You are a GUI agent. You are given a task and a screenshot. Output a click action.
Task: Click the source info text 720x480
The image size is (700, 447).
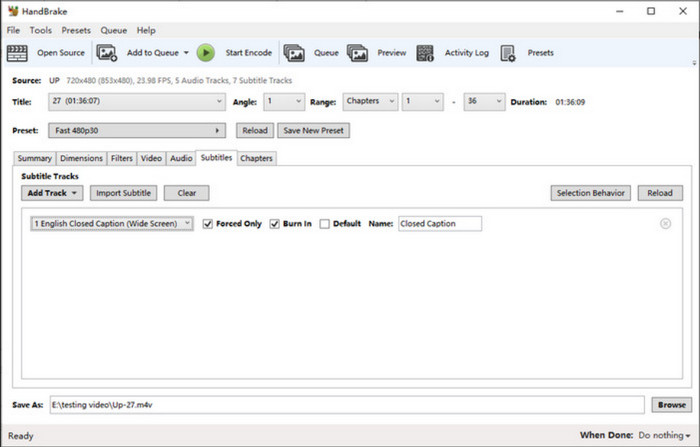[179, 80]
